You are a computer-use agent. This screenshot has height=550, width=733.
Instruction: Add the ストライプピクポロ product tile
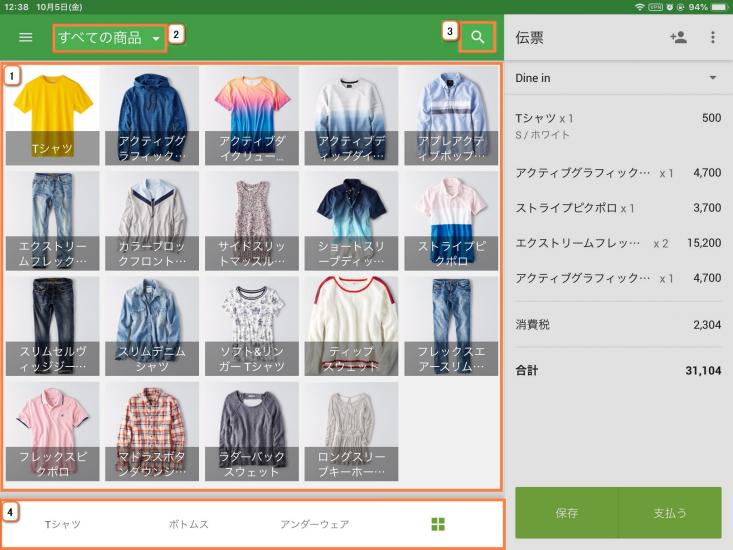[451, 221]
